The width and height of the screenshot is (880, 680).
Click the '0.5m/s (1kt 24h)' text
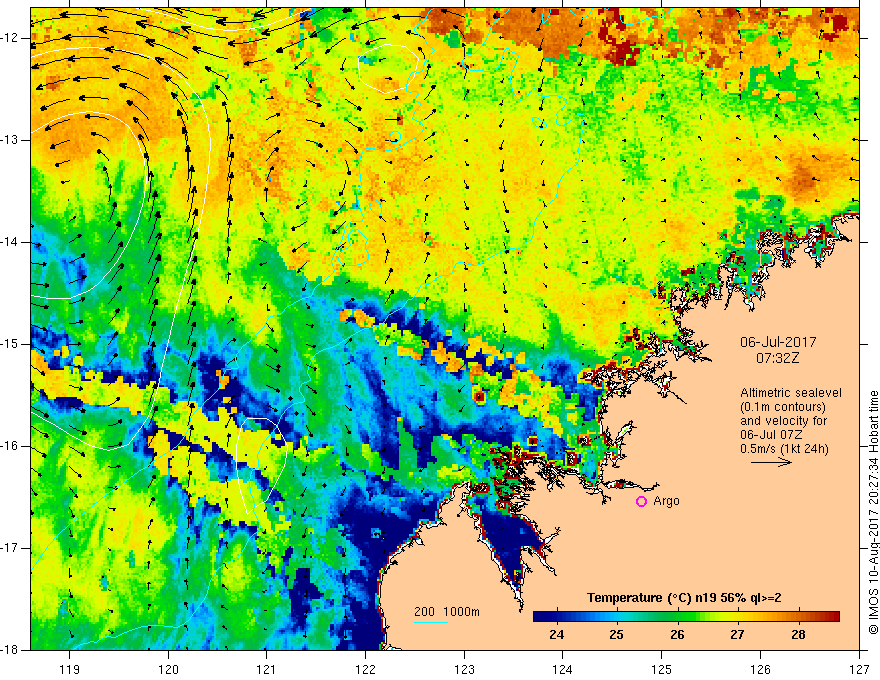click(784, 448)
